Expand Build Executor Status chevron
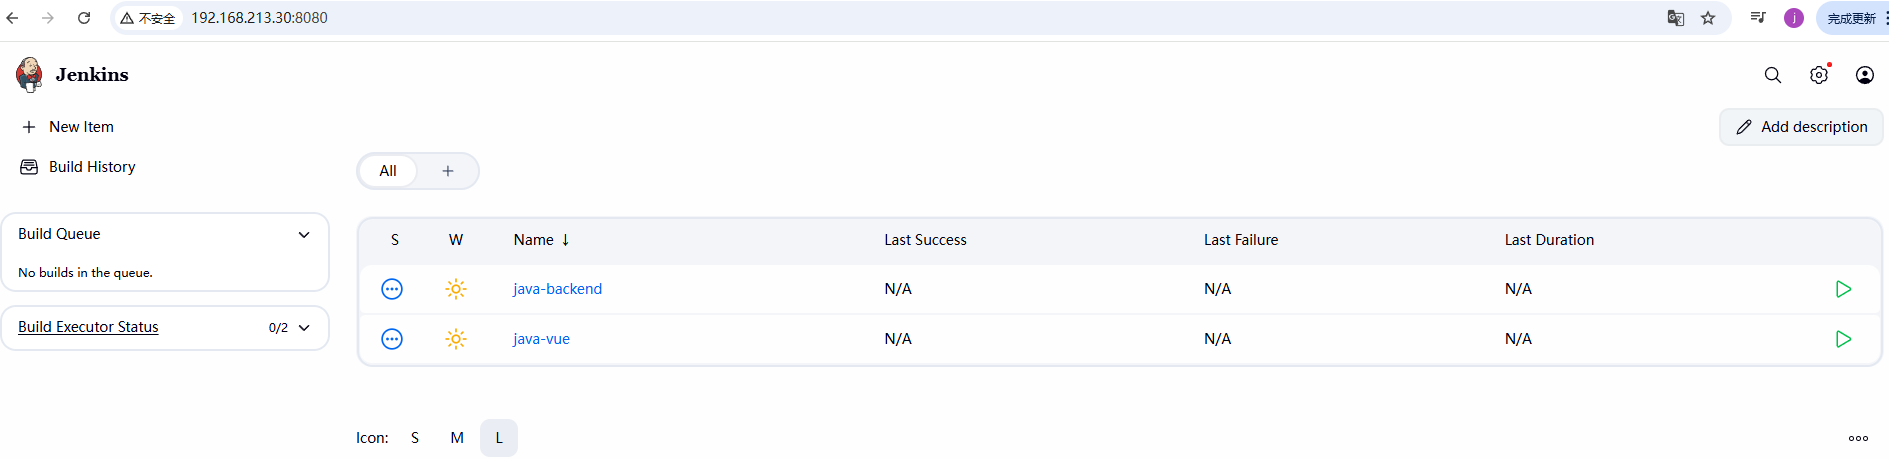 (304, 327)
